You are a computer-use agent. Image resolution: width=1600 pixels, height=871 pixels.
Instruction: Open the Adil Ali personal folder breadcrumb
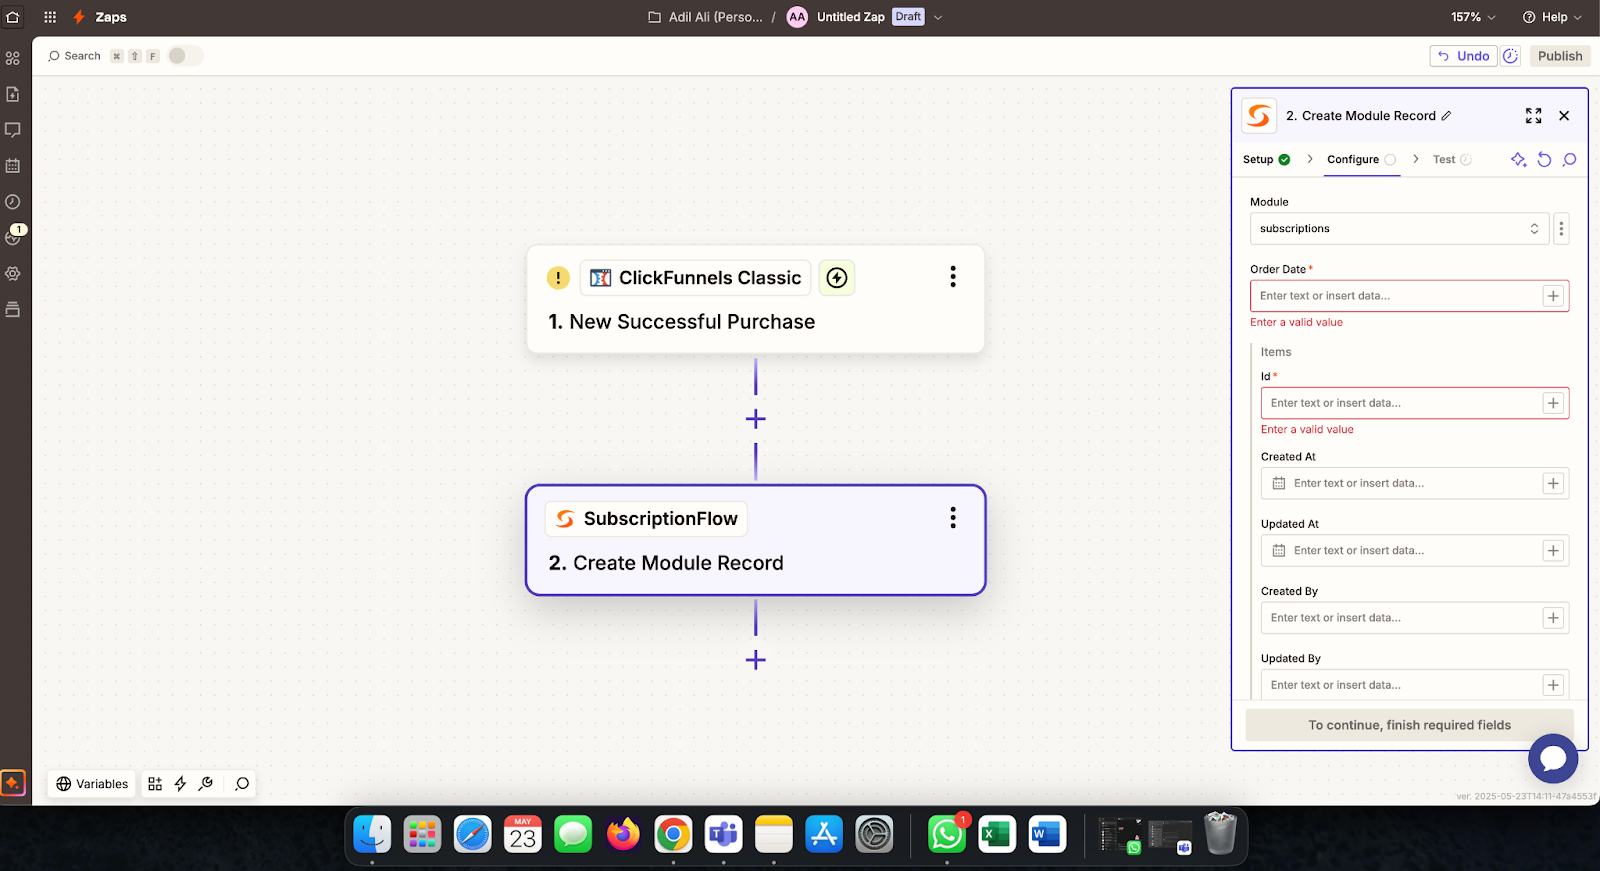(705, 17)
